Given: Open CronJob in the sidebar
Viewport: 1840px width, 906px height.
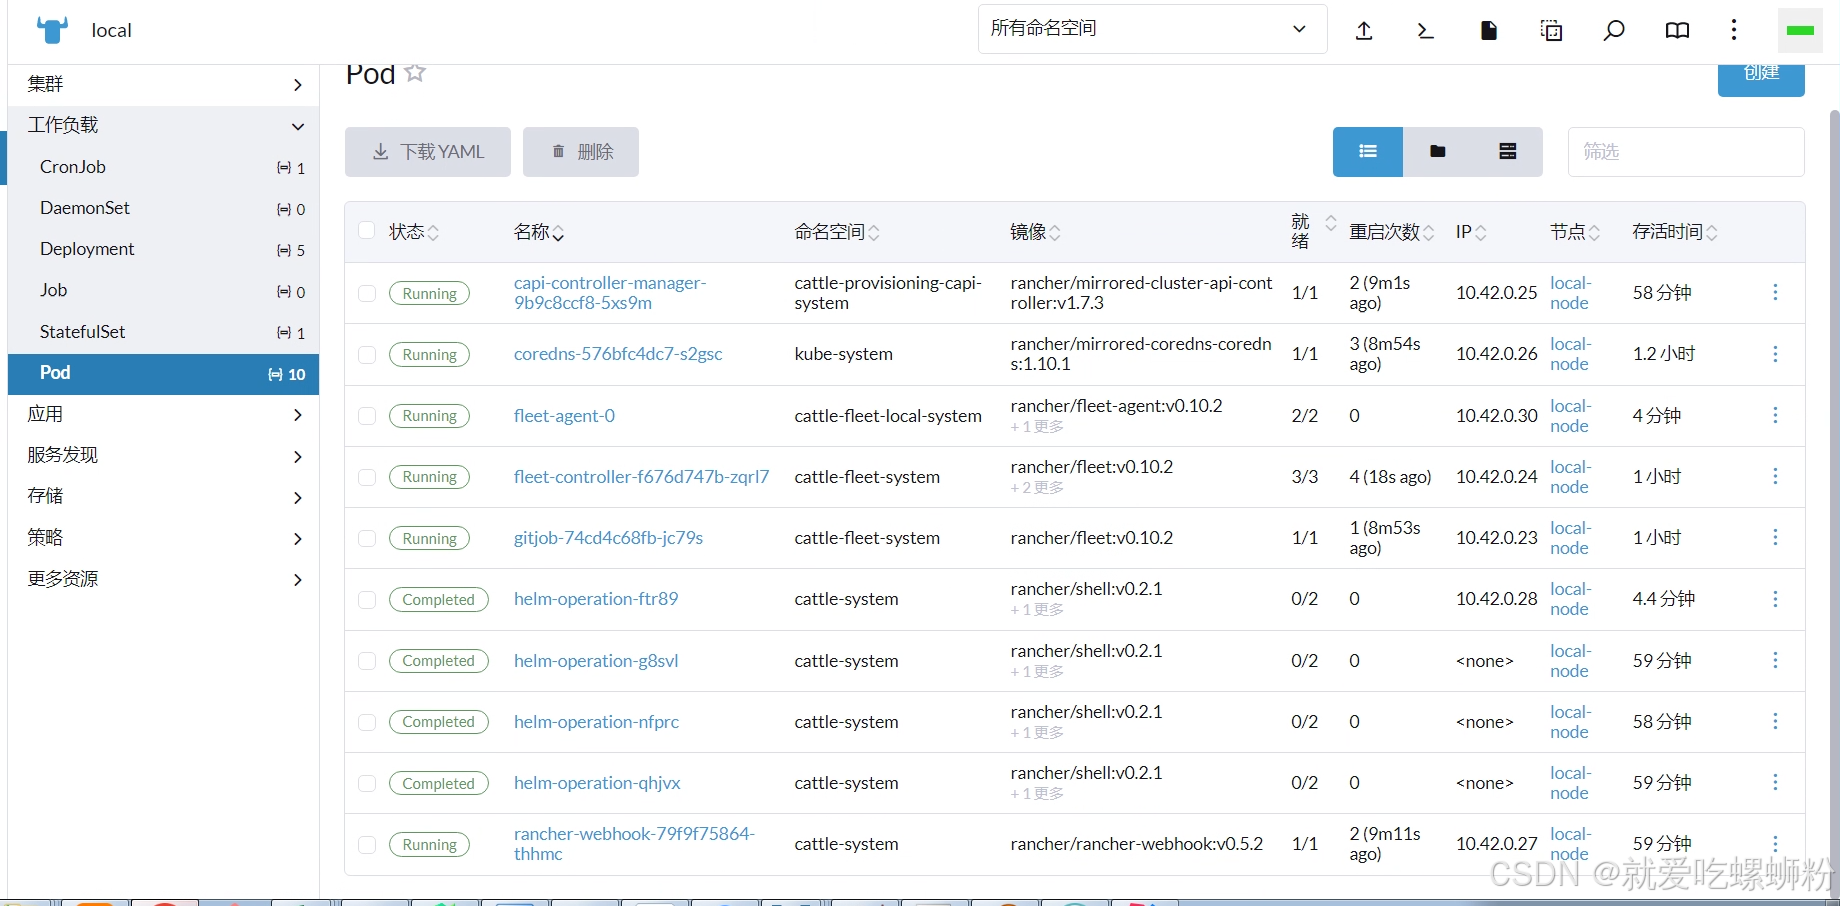Looking at the screenshot, I should click(x=164, y=167).
